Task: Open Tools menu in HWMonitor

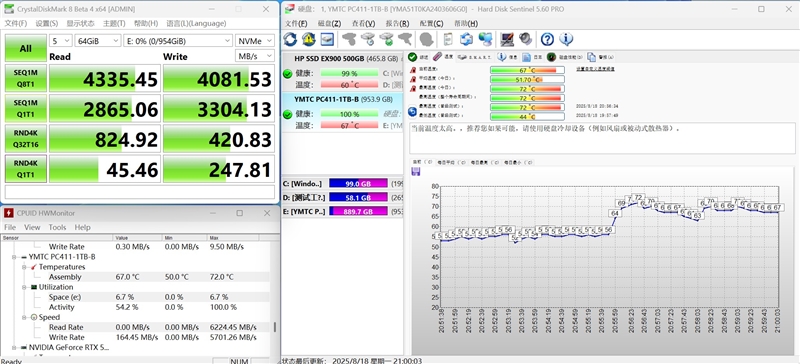Action: click(x=57, y=227)
